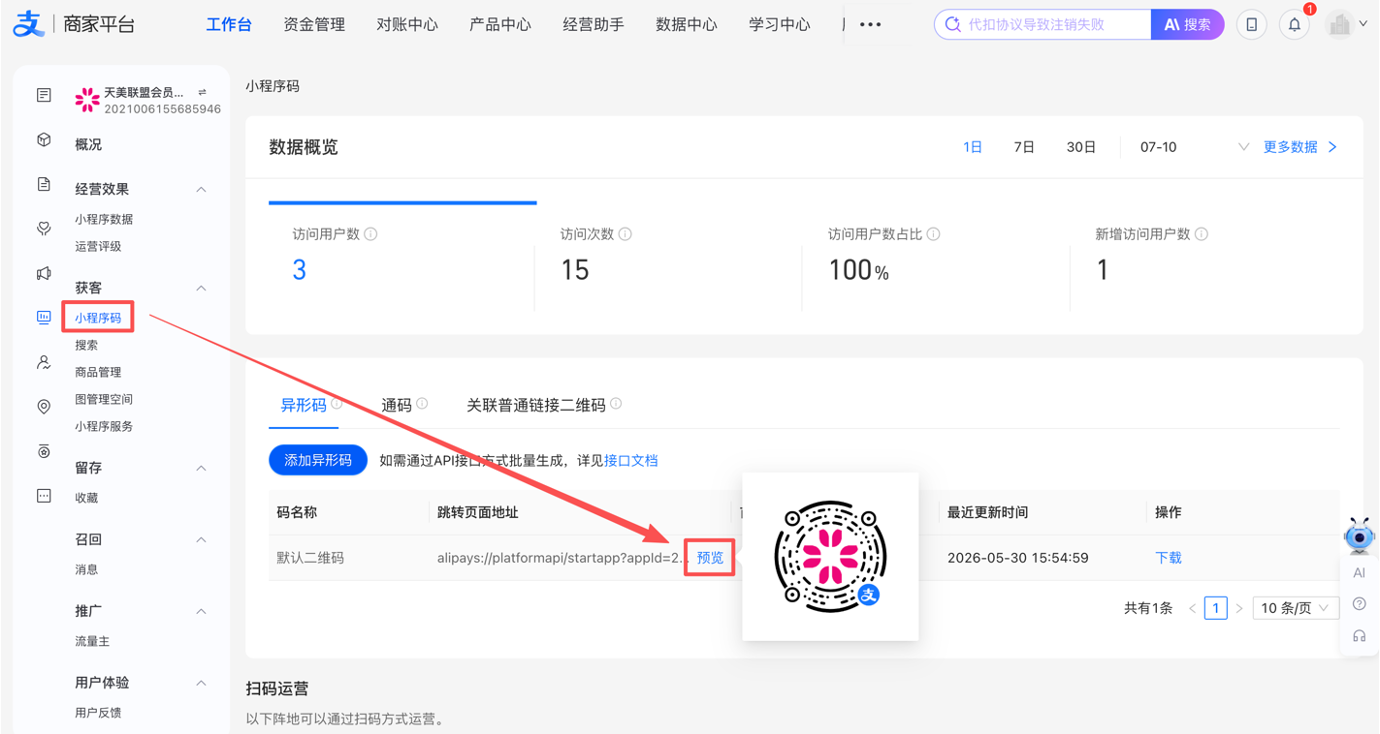1380x734 pixels.
Task: Click the location pin sidebar icon
Action: point(44,407)
